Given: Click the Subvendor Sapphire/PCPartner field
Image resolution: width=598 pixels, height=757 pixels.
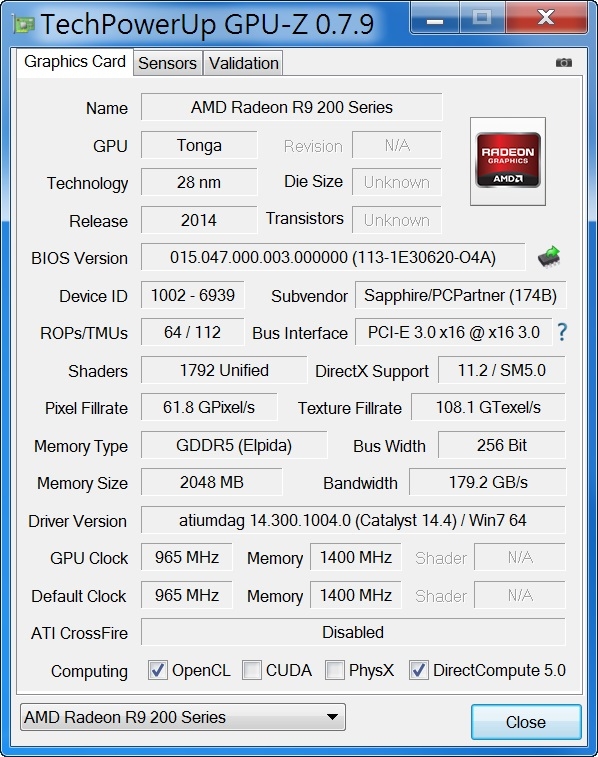Looking at the screenshot, I should coord(460,295).
